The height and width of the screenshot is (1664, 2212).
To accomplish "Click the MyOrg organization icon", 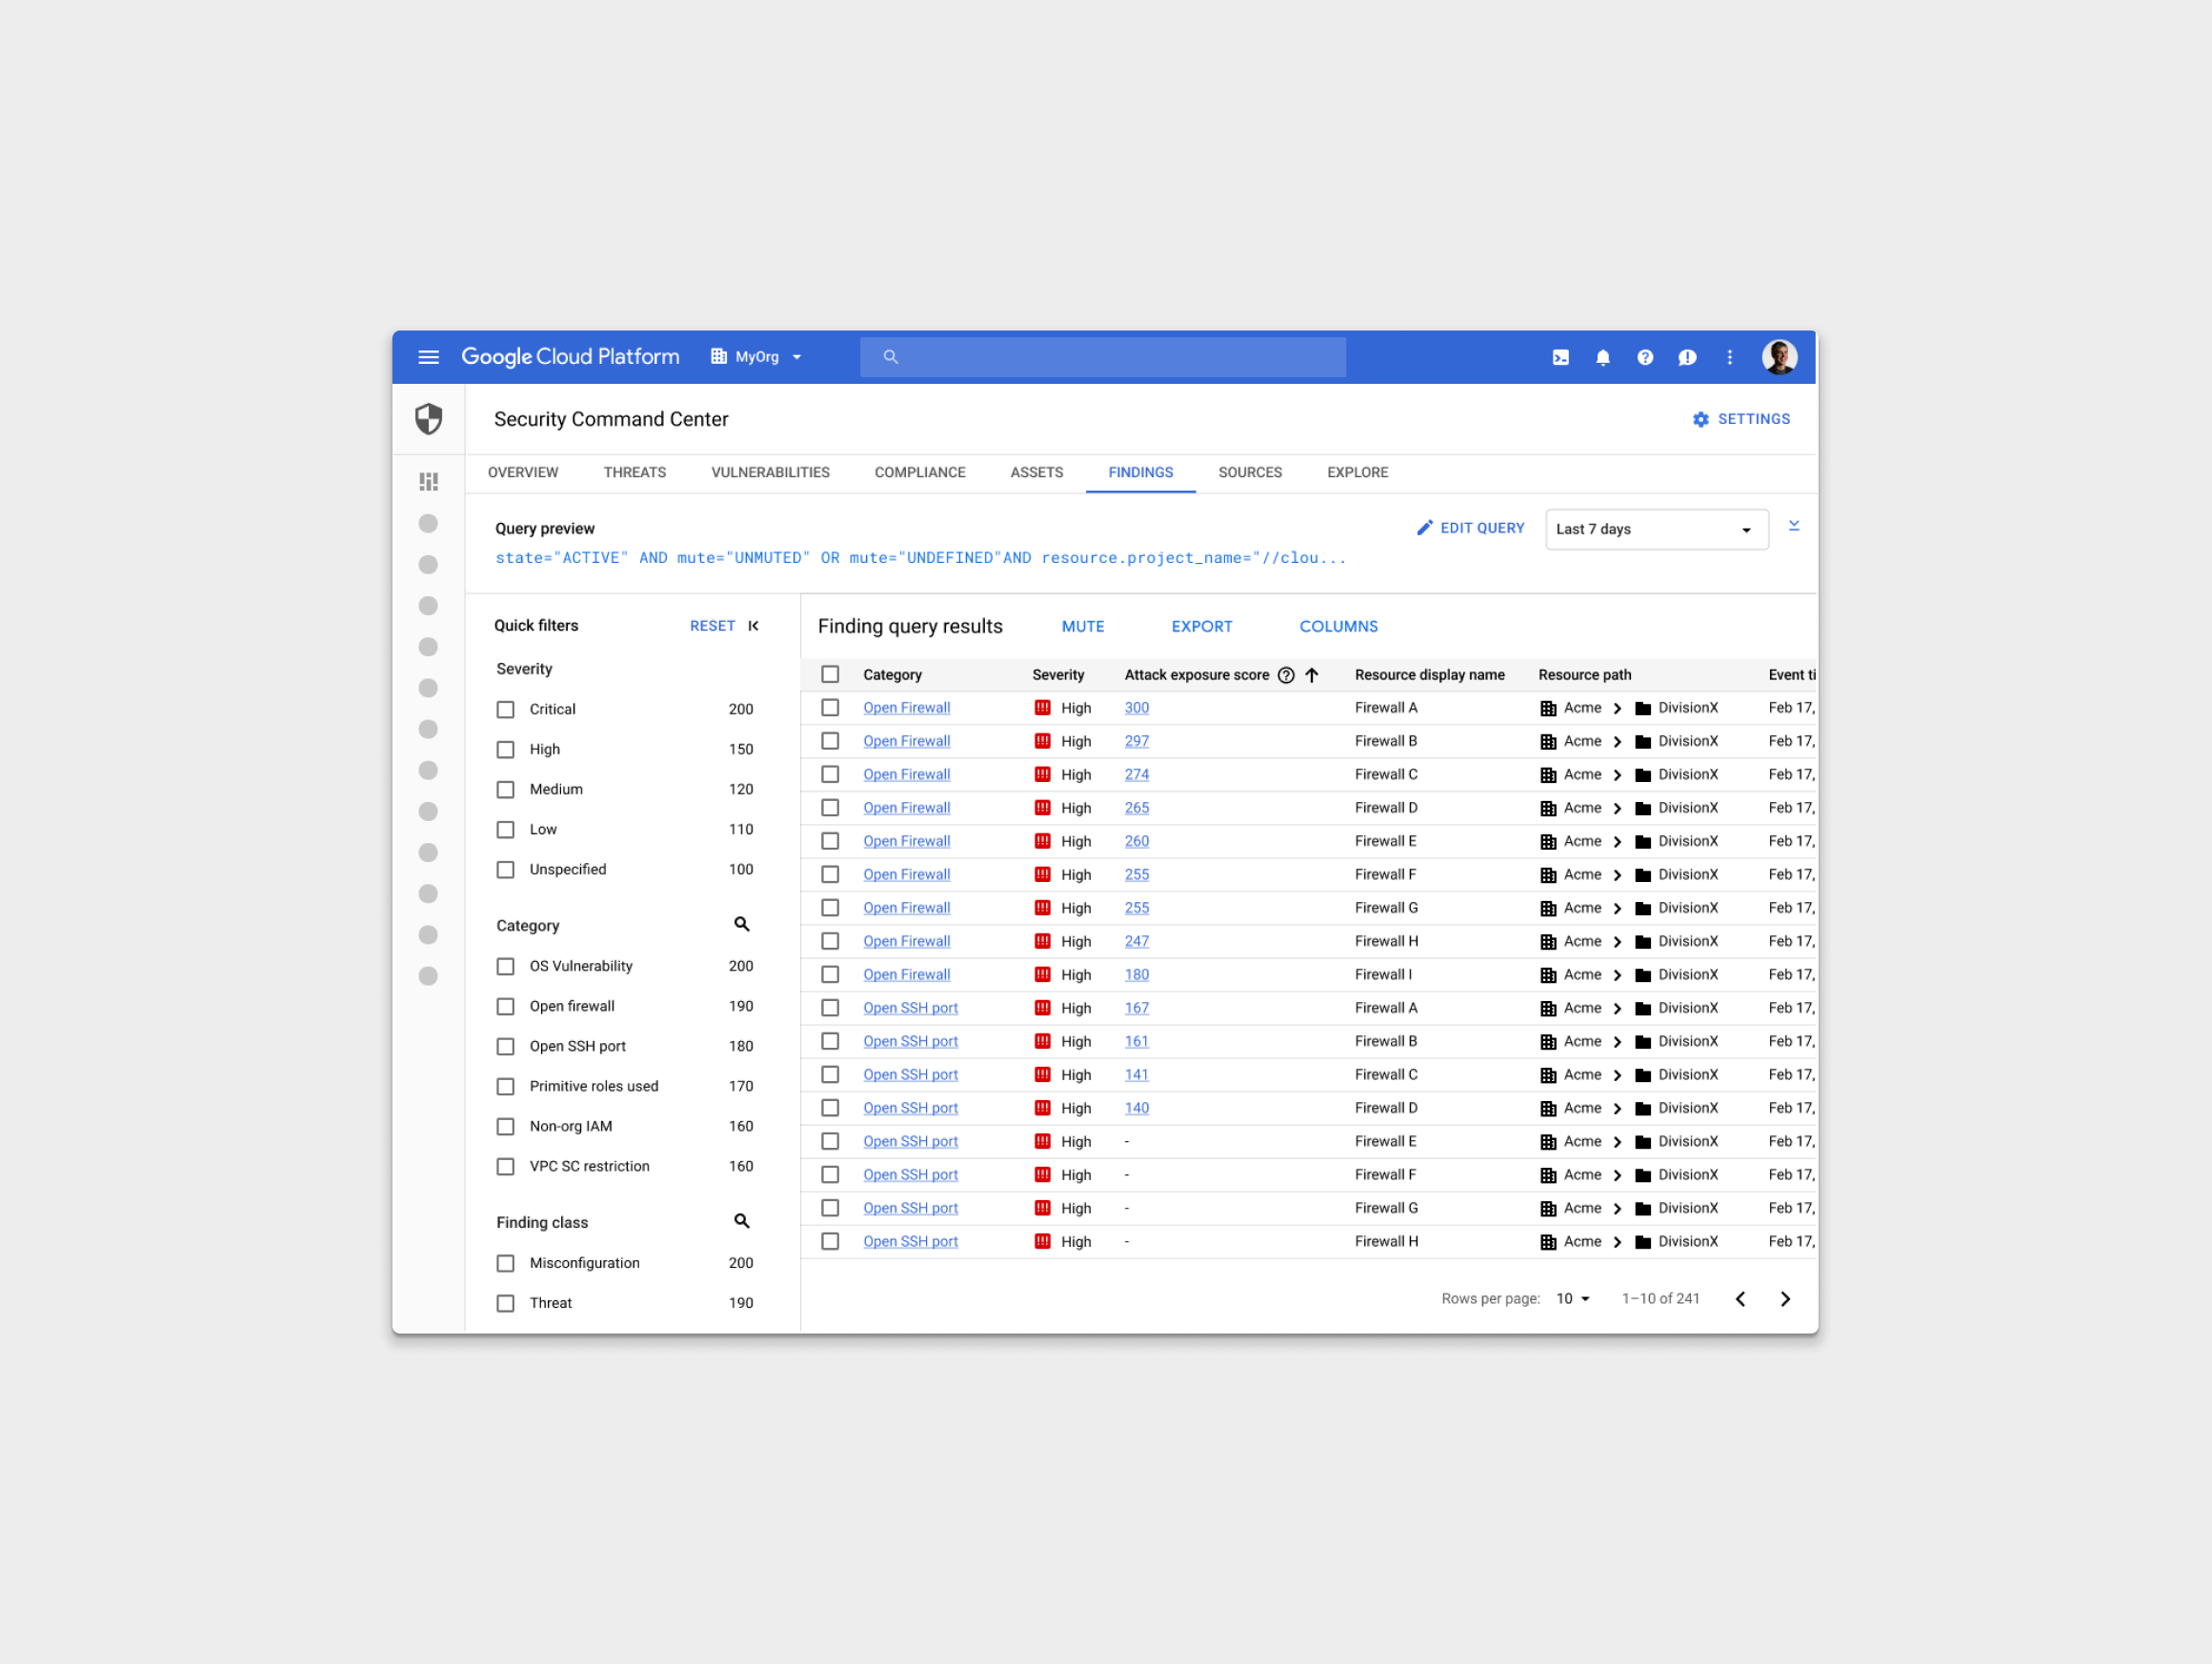I will (718, 357).
